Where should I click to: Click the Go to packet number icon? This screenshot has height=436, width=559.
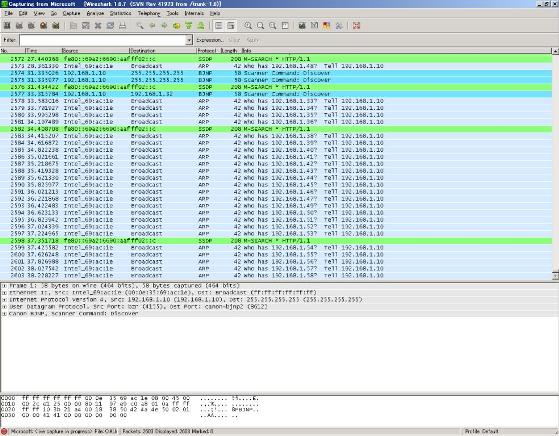176,26
